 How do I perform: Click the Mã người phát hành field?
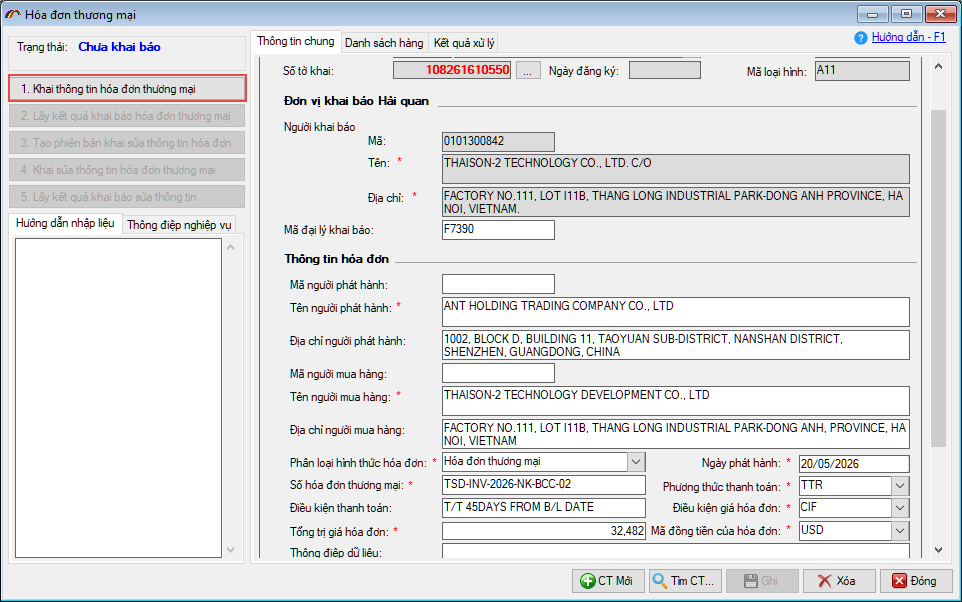pos(498,284)
